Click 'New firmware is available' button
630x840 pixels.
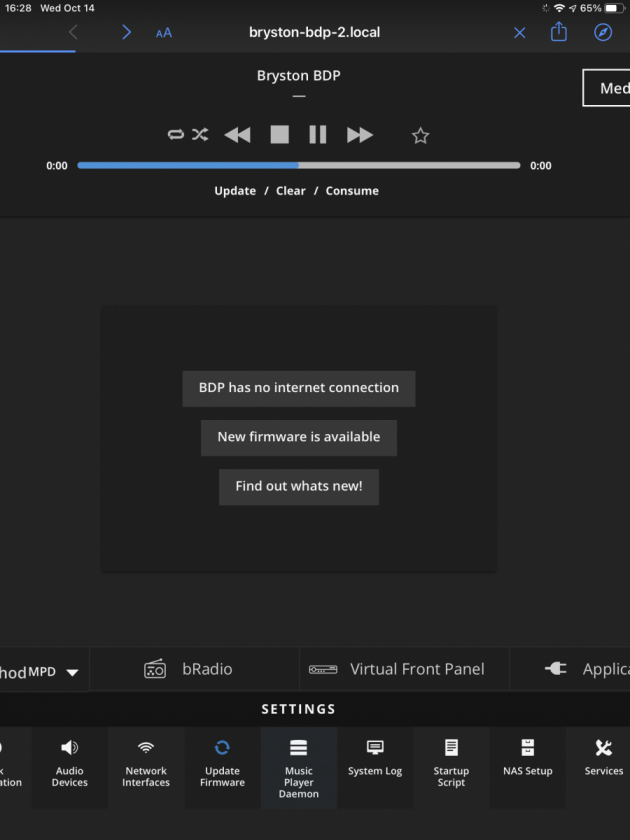click(x=299, y=438)
